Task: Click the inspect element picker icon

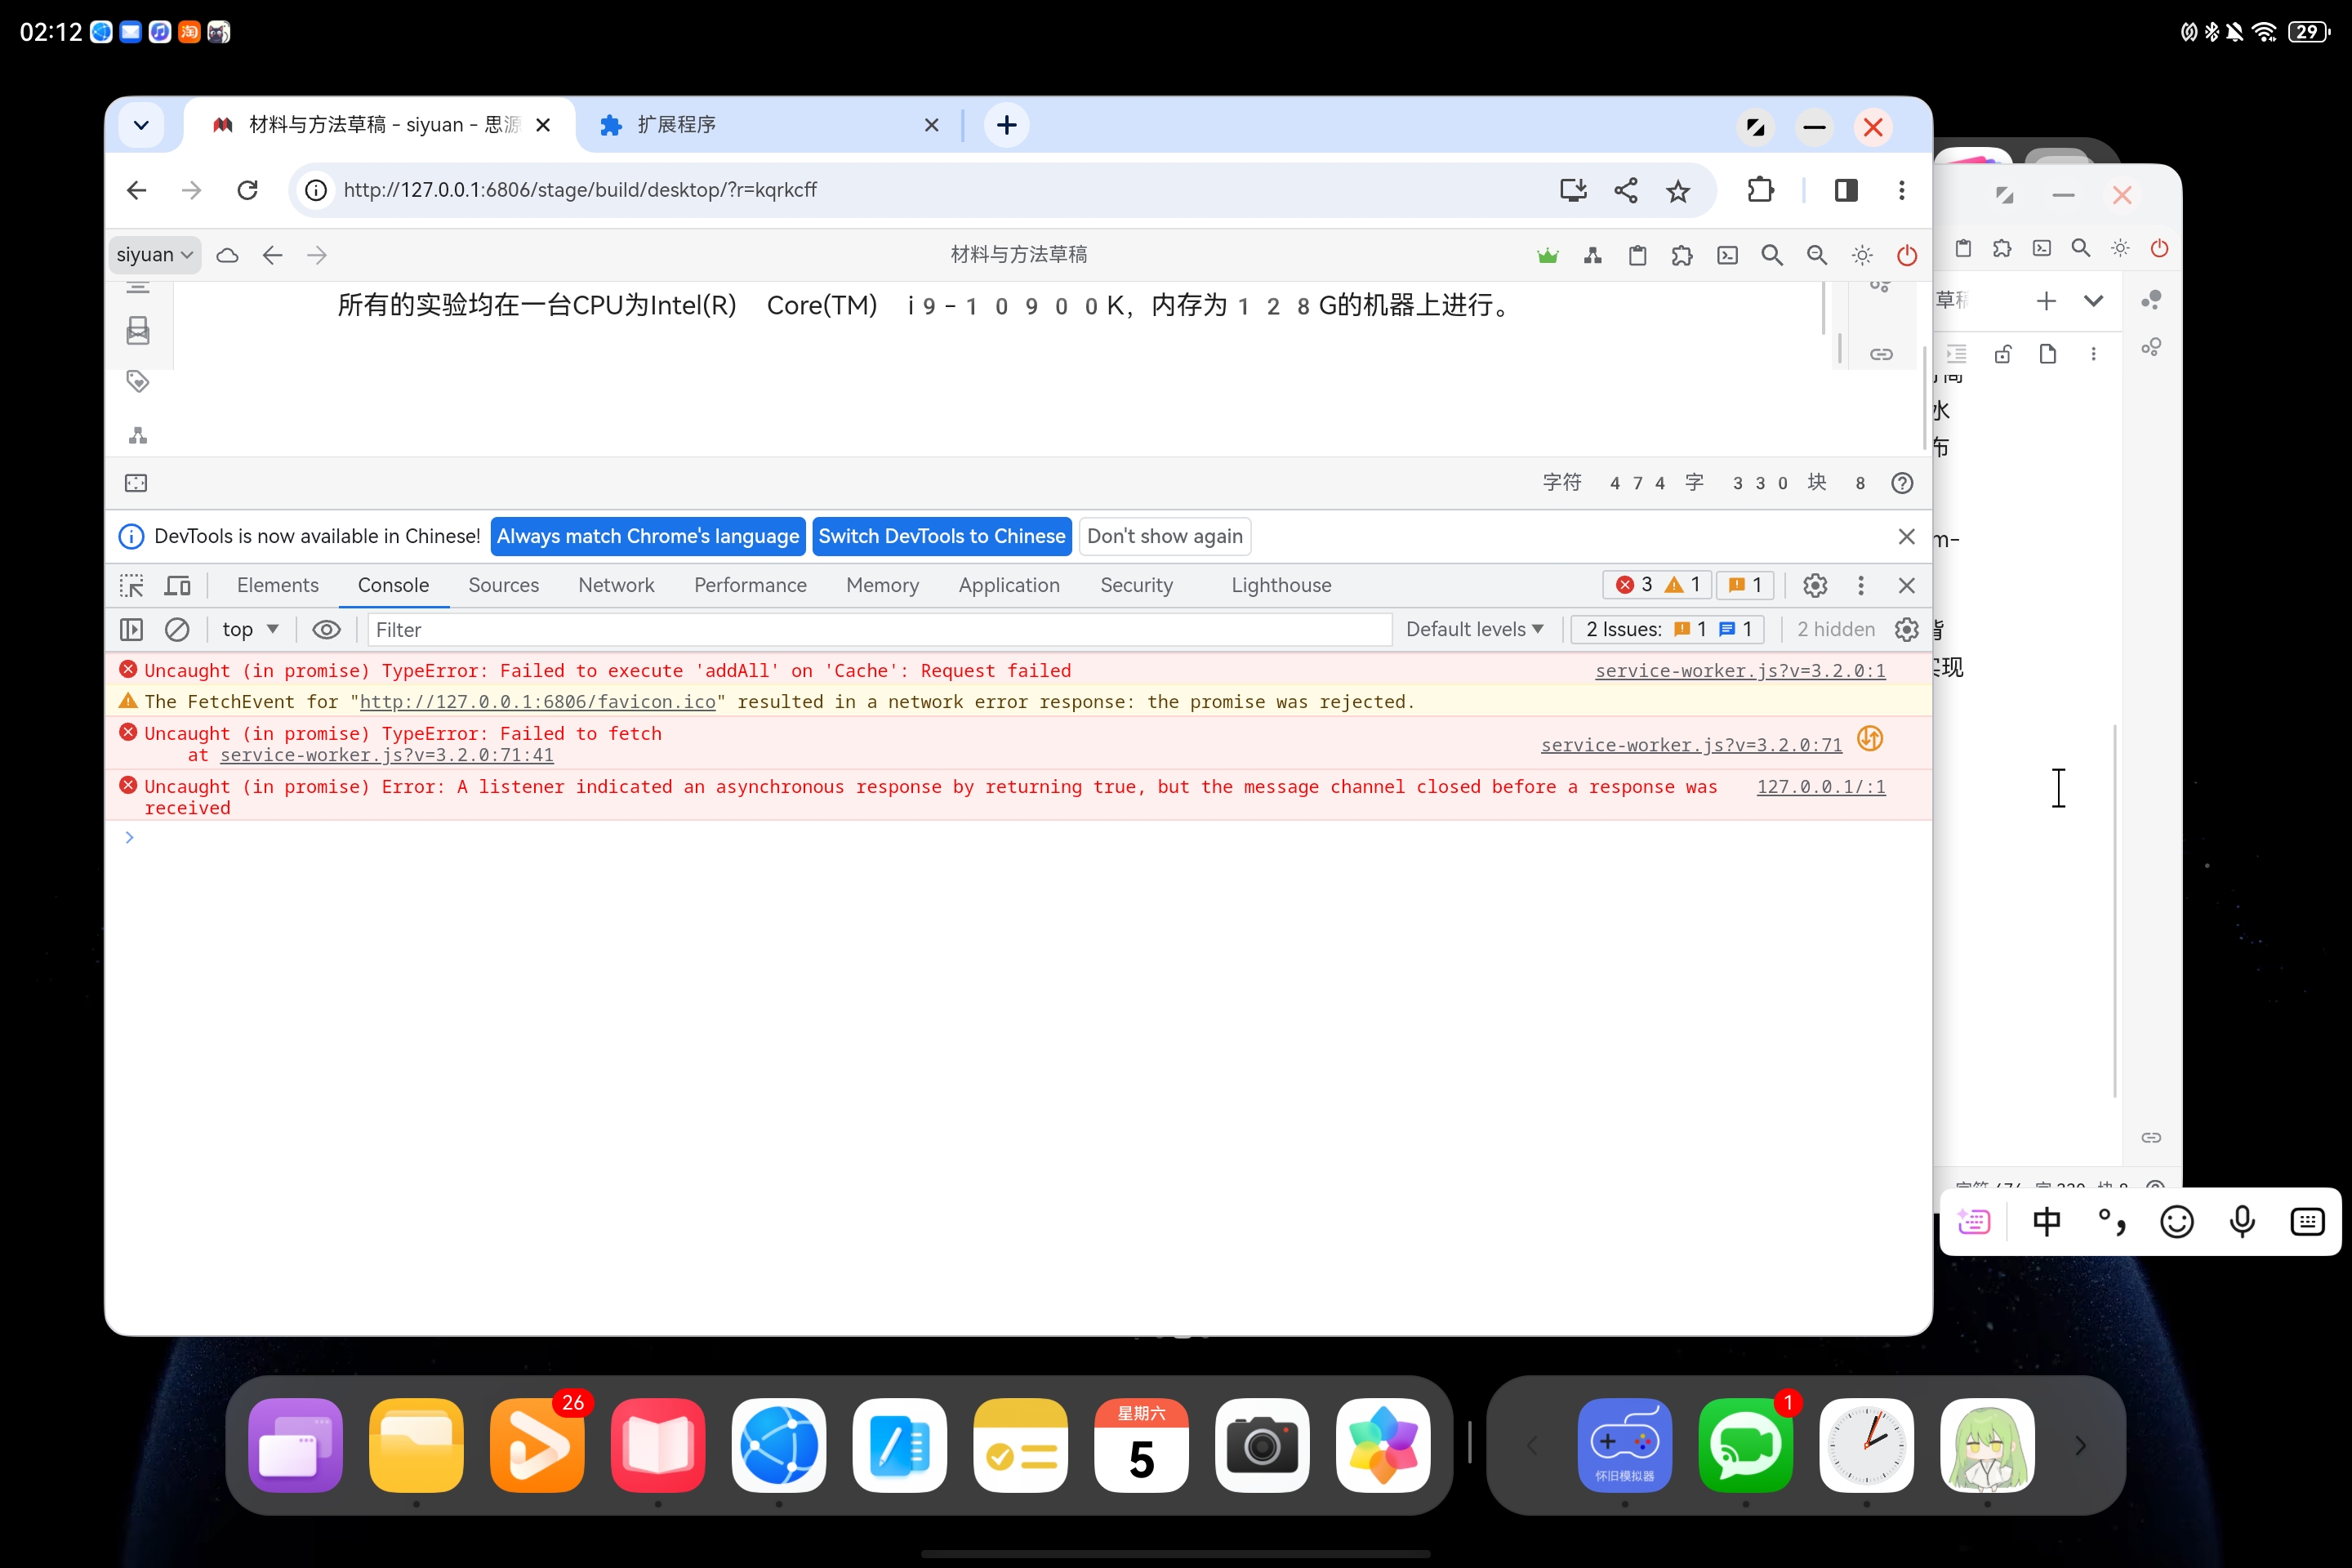Action: [x=132, y=585]
